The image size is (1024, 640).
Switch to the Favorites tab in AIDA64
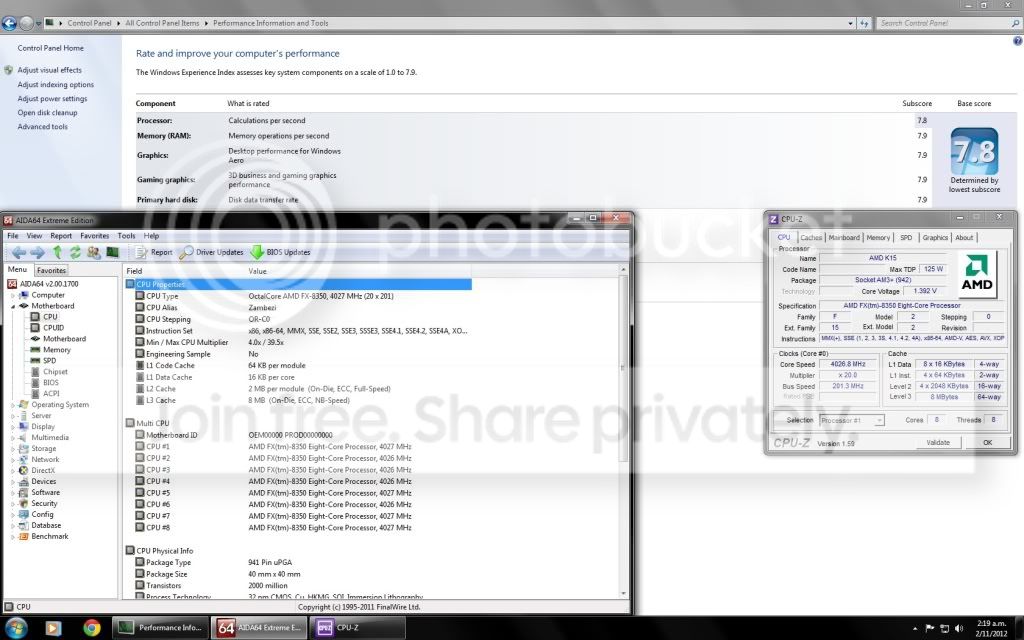click(x=51, y=270)
